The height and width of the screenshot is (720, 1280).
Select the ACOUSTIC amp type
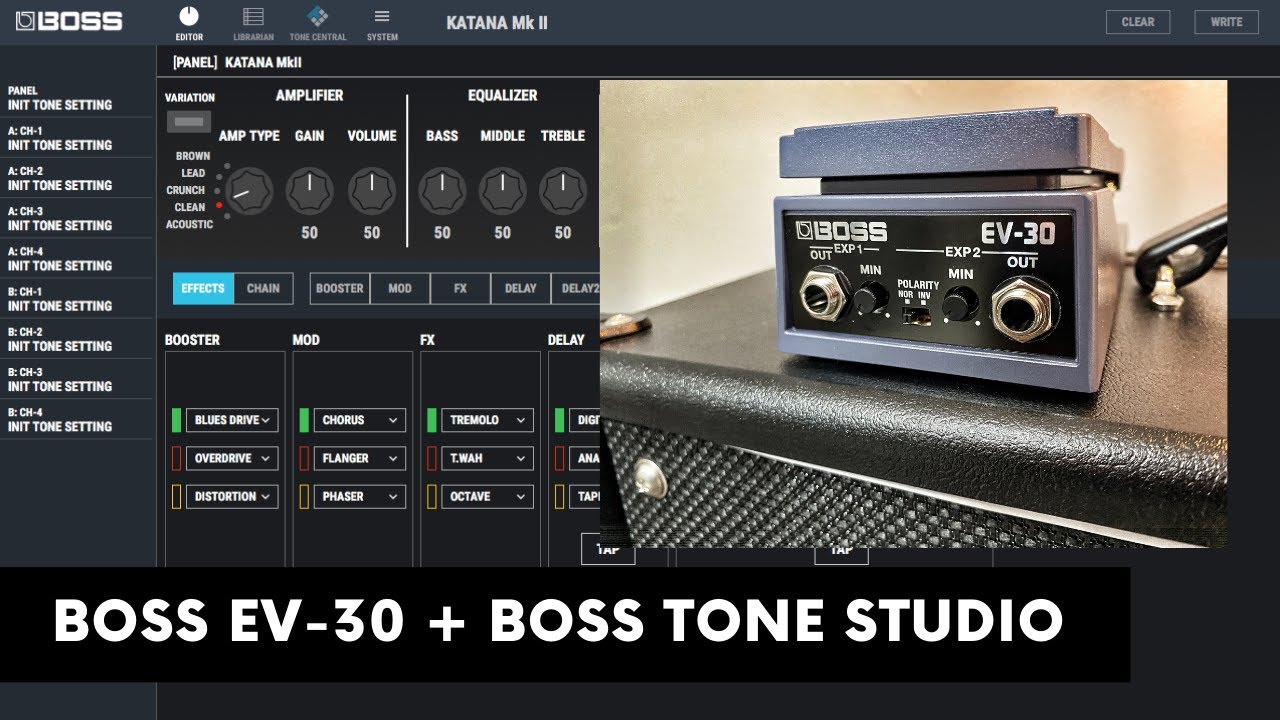tap(189, 224)
